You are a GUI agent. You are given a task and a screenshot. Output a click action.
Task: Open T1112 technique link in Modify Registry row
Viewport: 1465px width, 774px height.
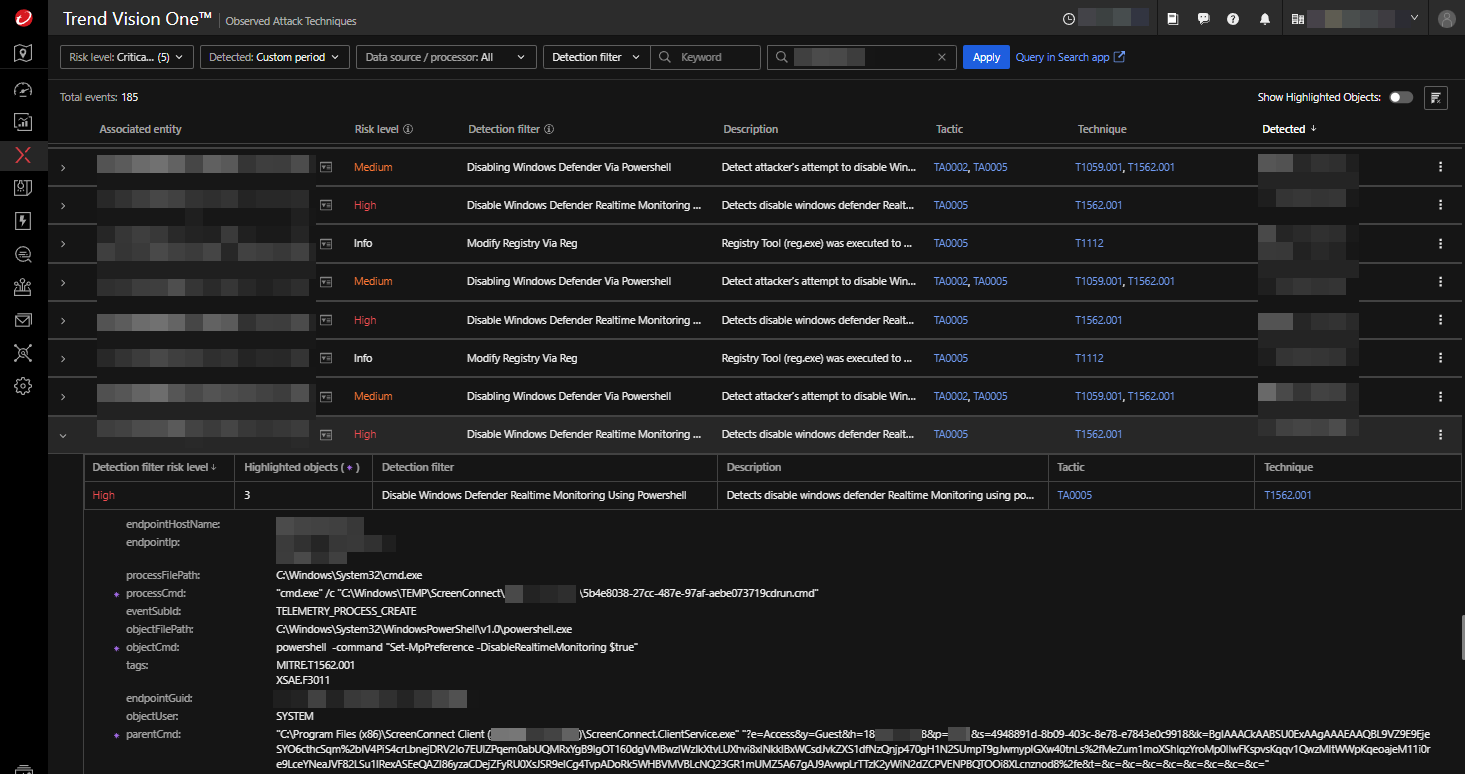click(x=1089, y=243)
